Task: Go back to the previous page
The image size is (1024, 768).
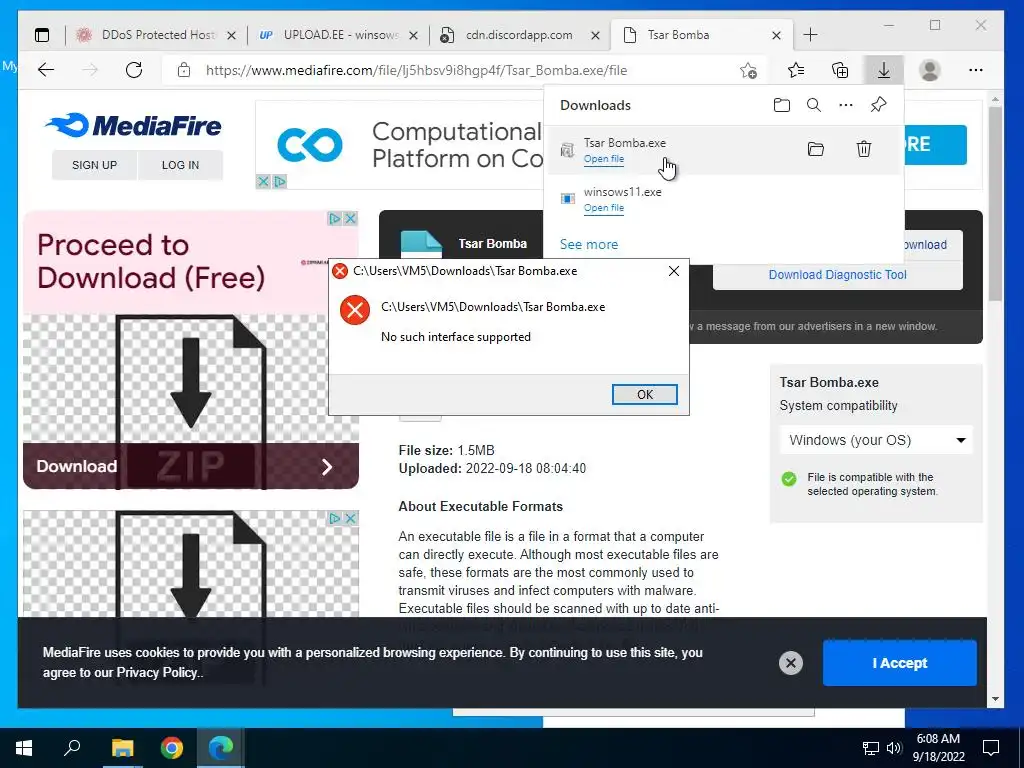Action: click(x=46, y=70)
